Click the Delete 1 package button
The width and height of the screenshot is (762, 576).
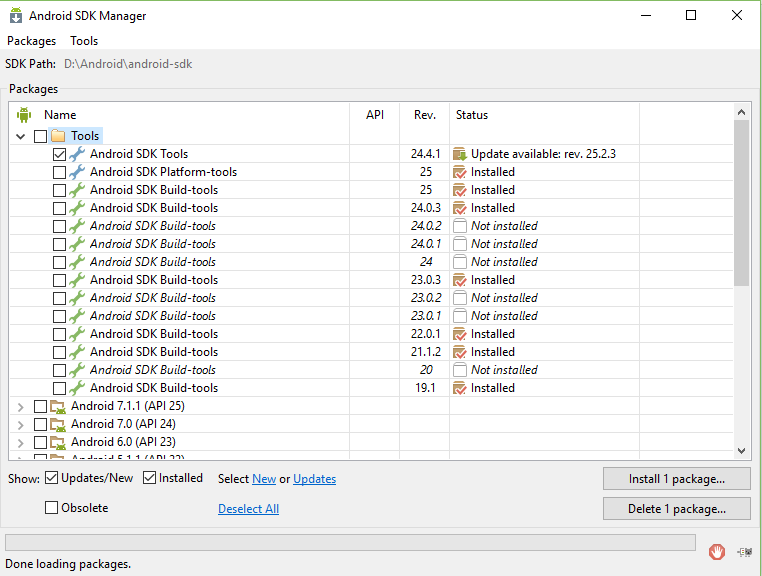tap(676, 508)
